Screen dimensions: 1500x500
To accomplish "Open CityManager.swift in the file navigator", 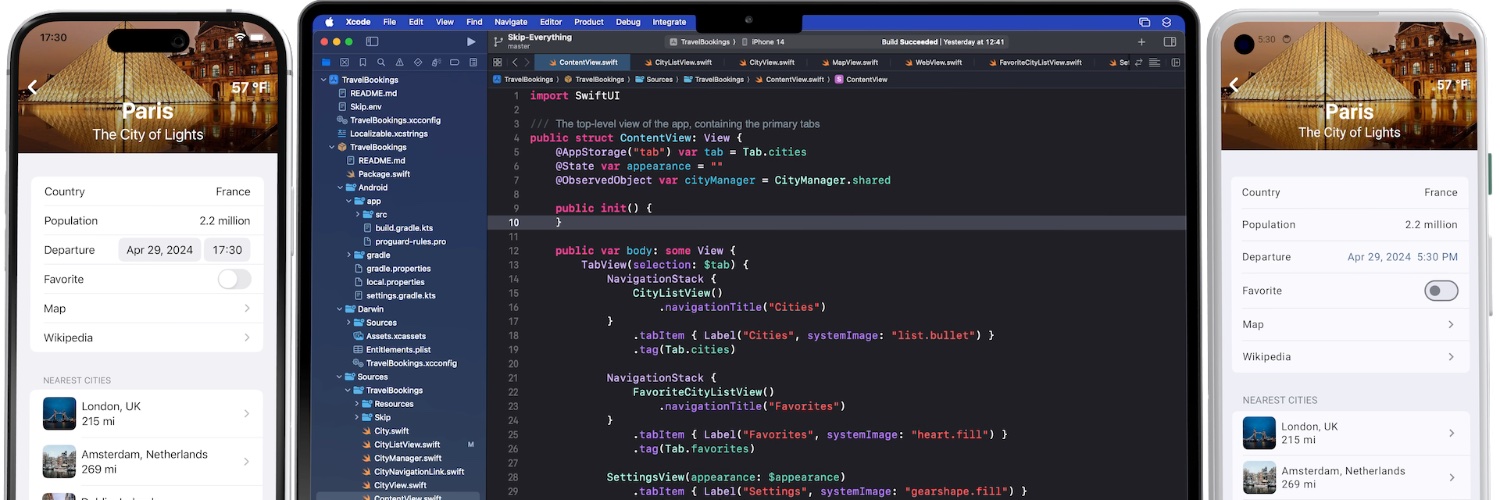I will tap(408, 458).
